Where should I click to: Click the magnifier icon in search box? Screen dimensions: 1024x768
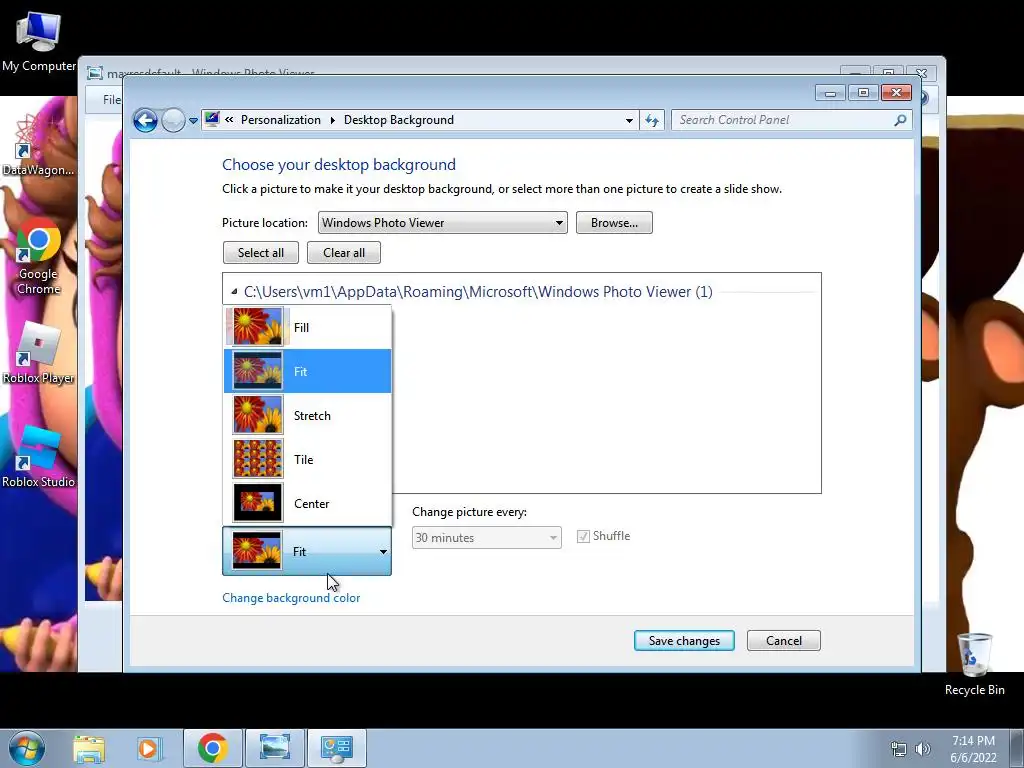pos(900,120)
